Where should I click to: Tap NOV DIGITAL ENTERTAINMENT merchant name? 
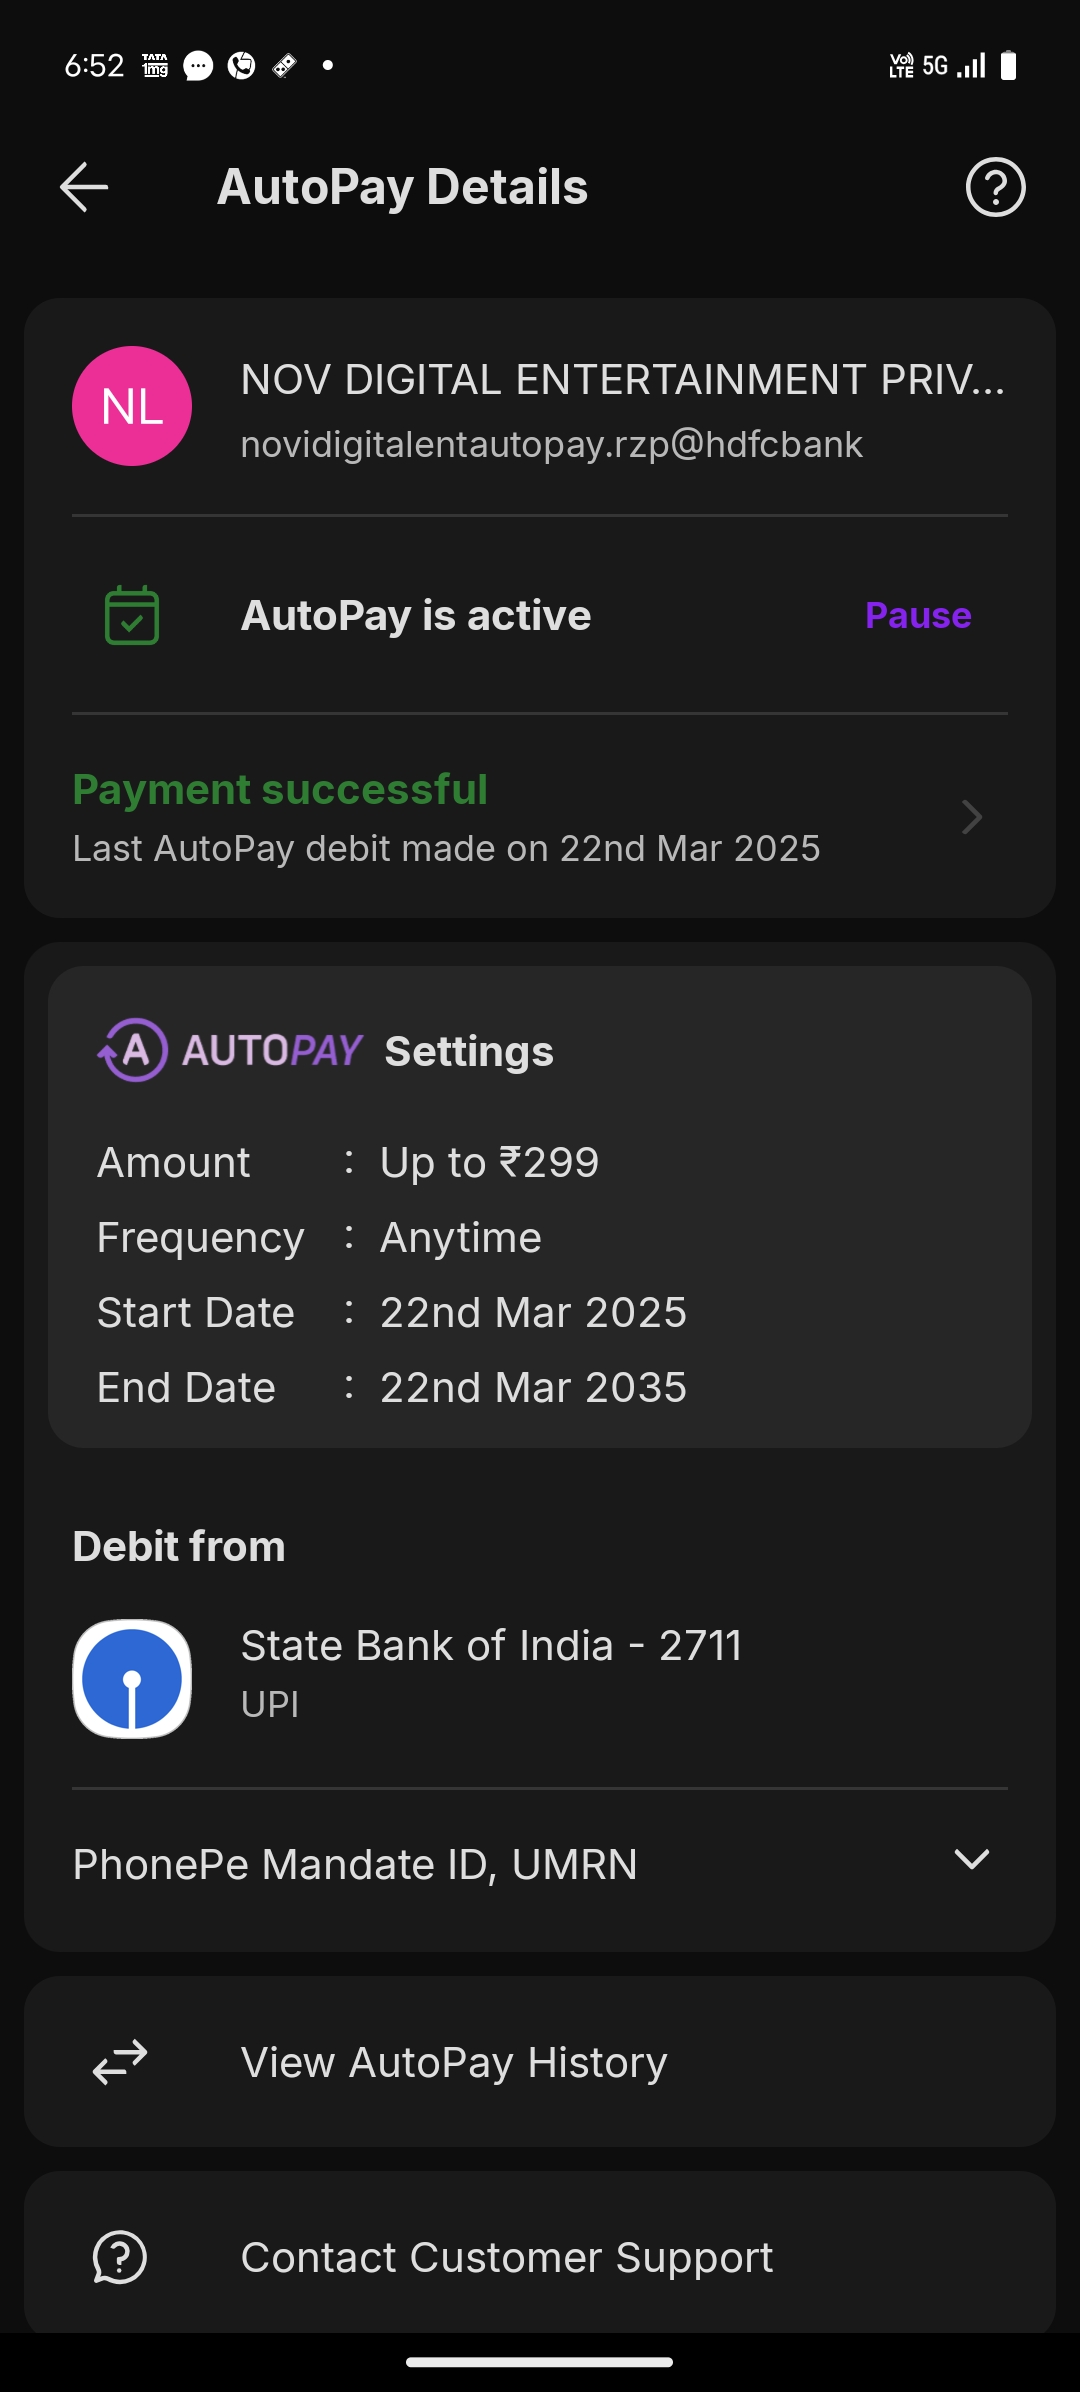(622, 380)
